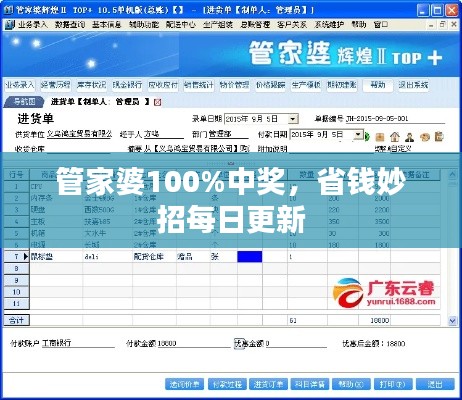Select the 进货单【制单人:管理员】 tab
The width and height of the screenshot is (462, 400).
click(x=100, y=102)
